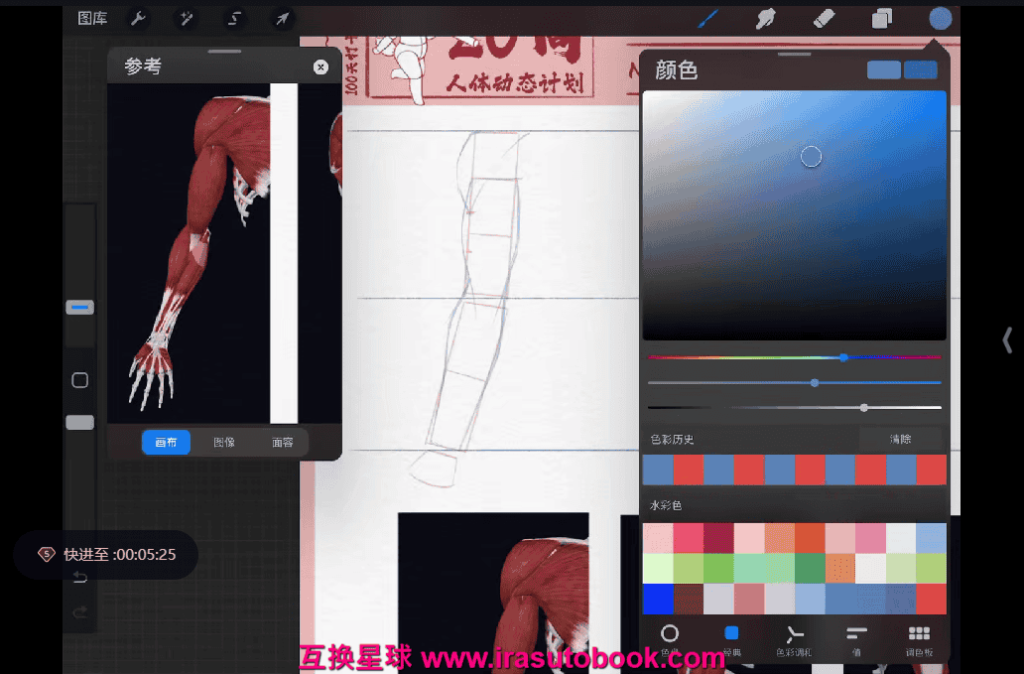Pick the orange-red swatch in 水彩色 top row
Viewport: 1024px width, 674px height.
point(810,538)
